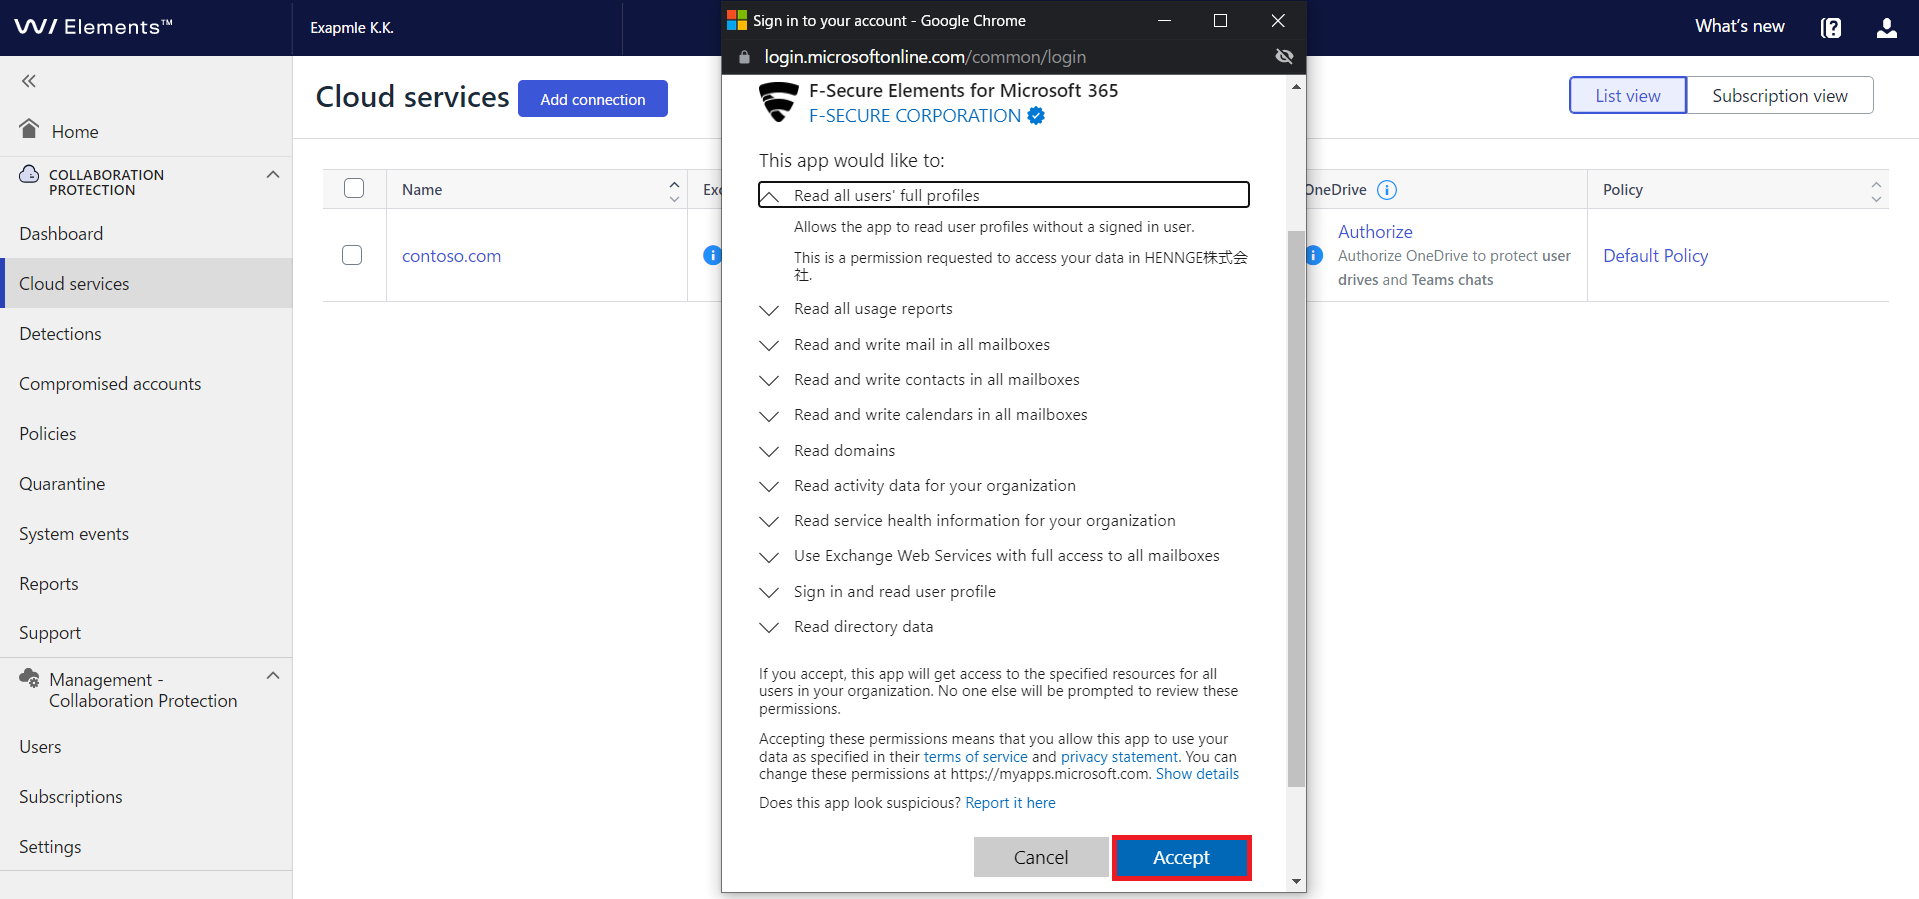
Task: Switch to Subscription view tab
Action: 1780,95
